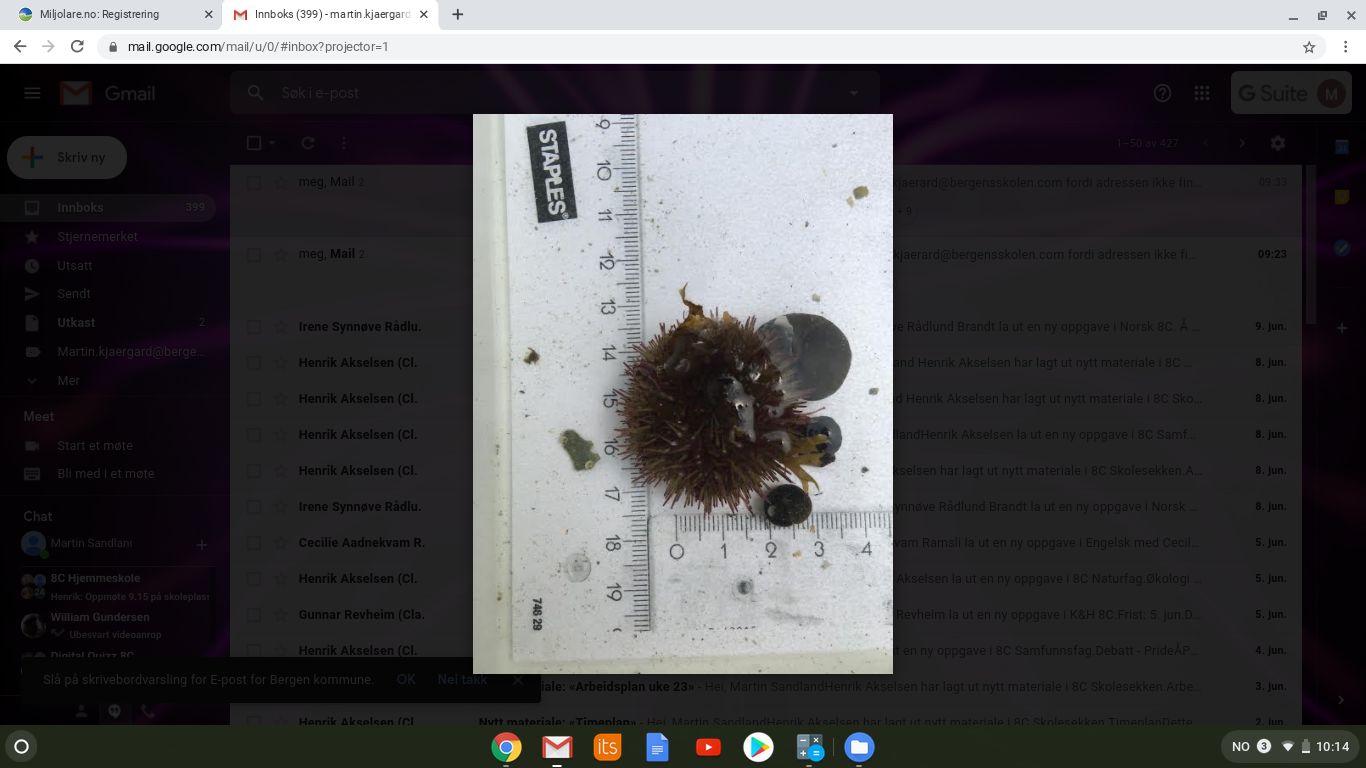Open Keep in the side panel
Viewport: 1366px width, 768px height.
[1342, 197]
